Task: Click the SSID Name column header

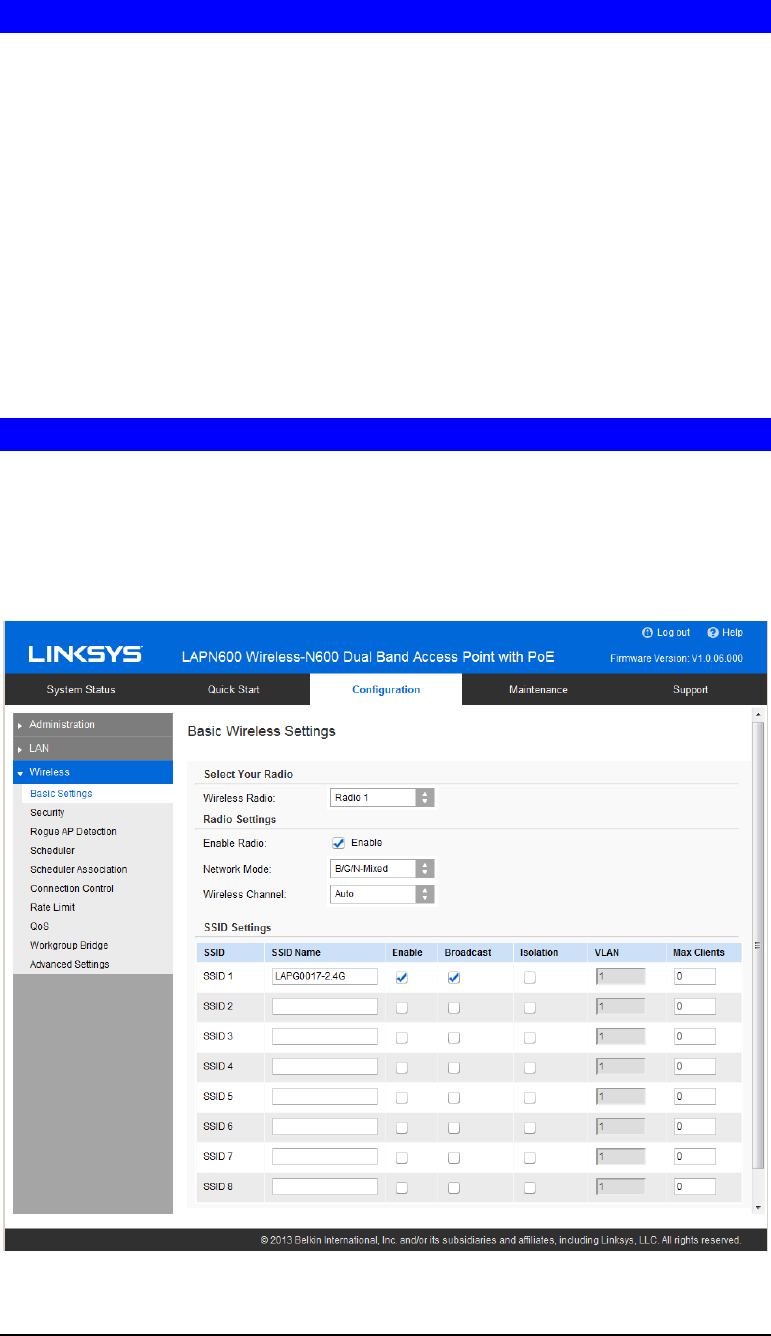Action: click(x=296, y=952)
